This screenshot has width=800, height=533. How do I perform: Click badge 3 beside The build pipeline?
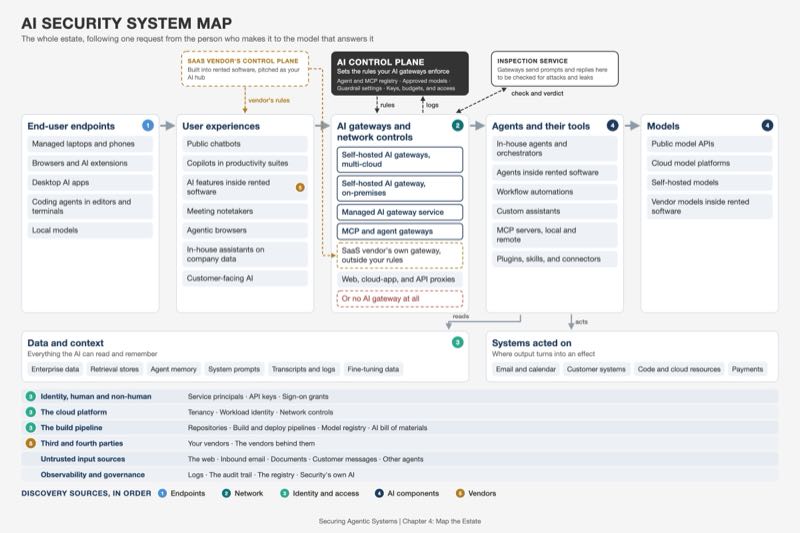point(31,427)
